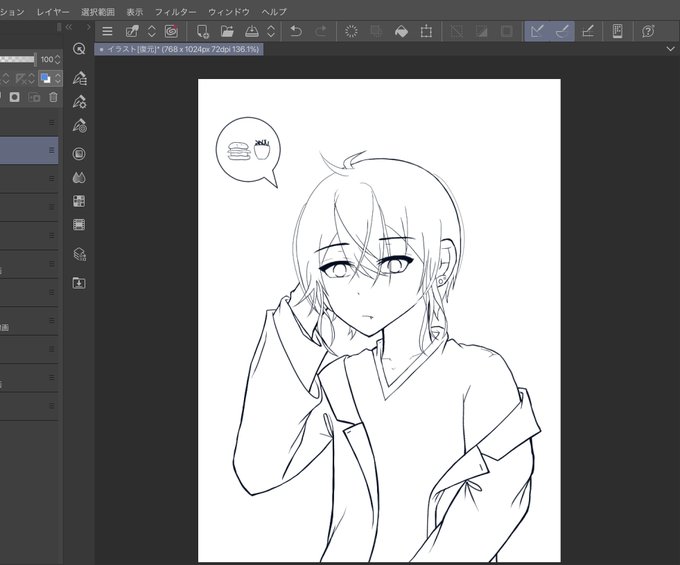
Task: Open the 選択範囲 menu
Action: pos(98,12)
